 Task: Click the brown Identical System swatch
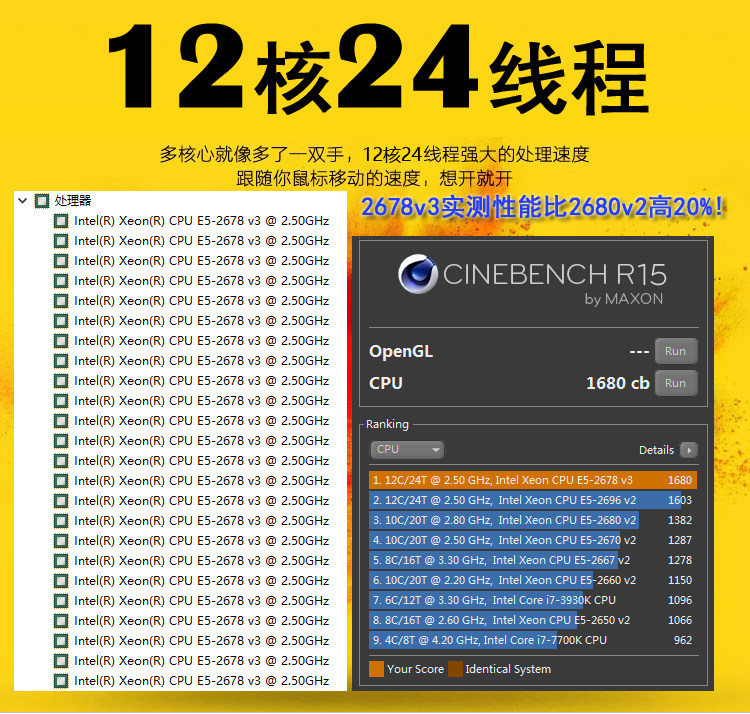(455, 669)
